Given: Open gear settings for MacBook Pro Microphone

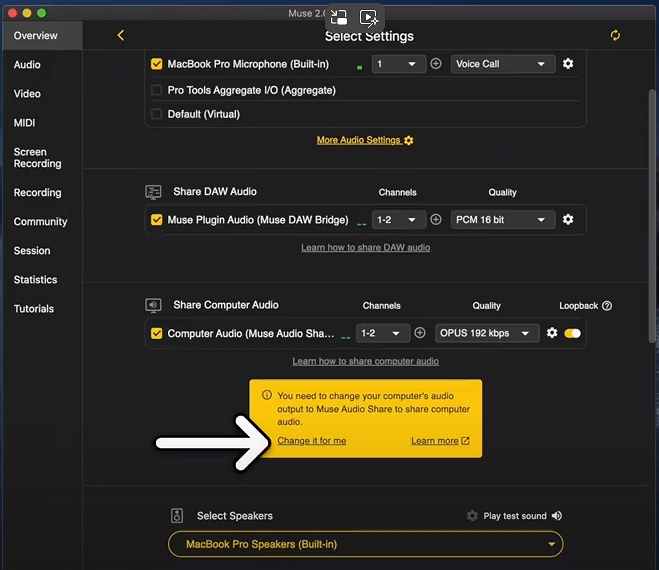Looking at the screenshot, I should [568, 64].
